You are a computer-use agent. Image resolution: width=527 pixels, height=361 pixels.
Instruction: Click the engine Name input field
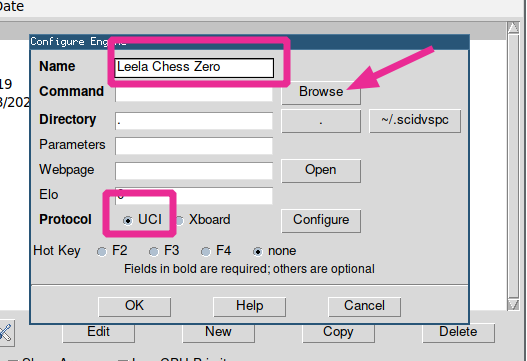[194, 68]
